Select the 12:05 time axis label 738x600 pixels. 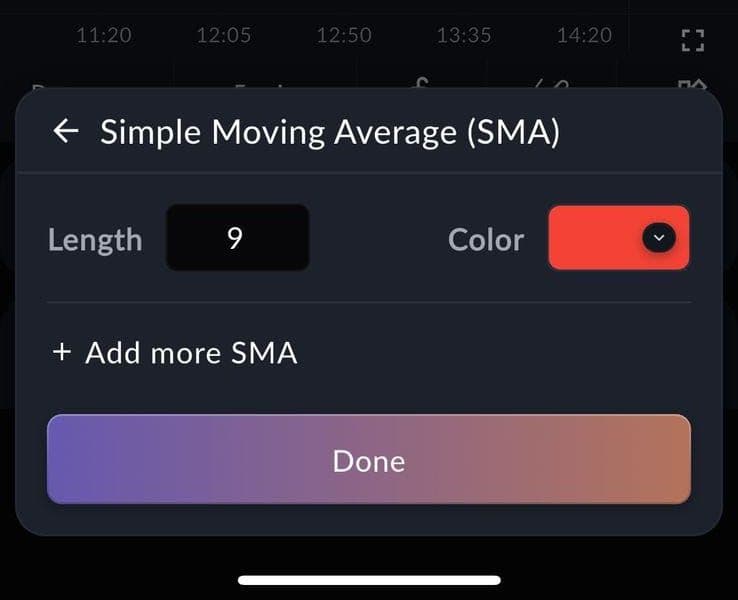[x=224, y=35]
